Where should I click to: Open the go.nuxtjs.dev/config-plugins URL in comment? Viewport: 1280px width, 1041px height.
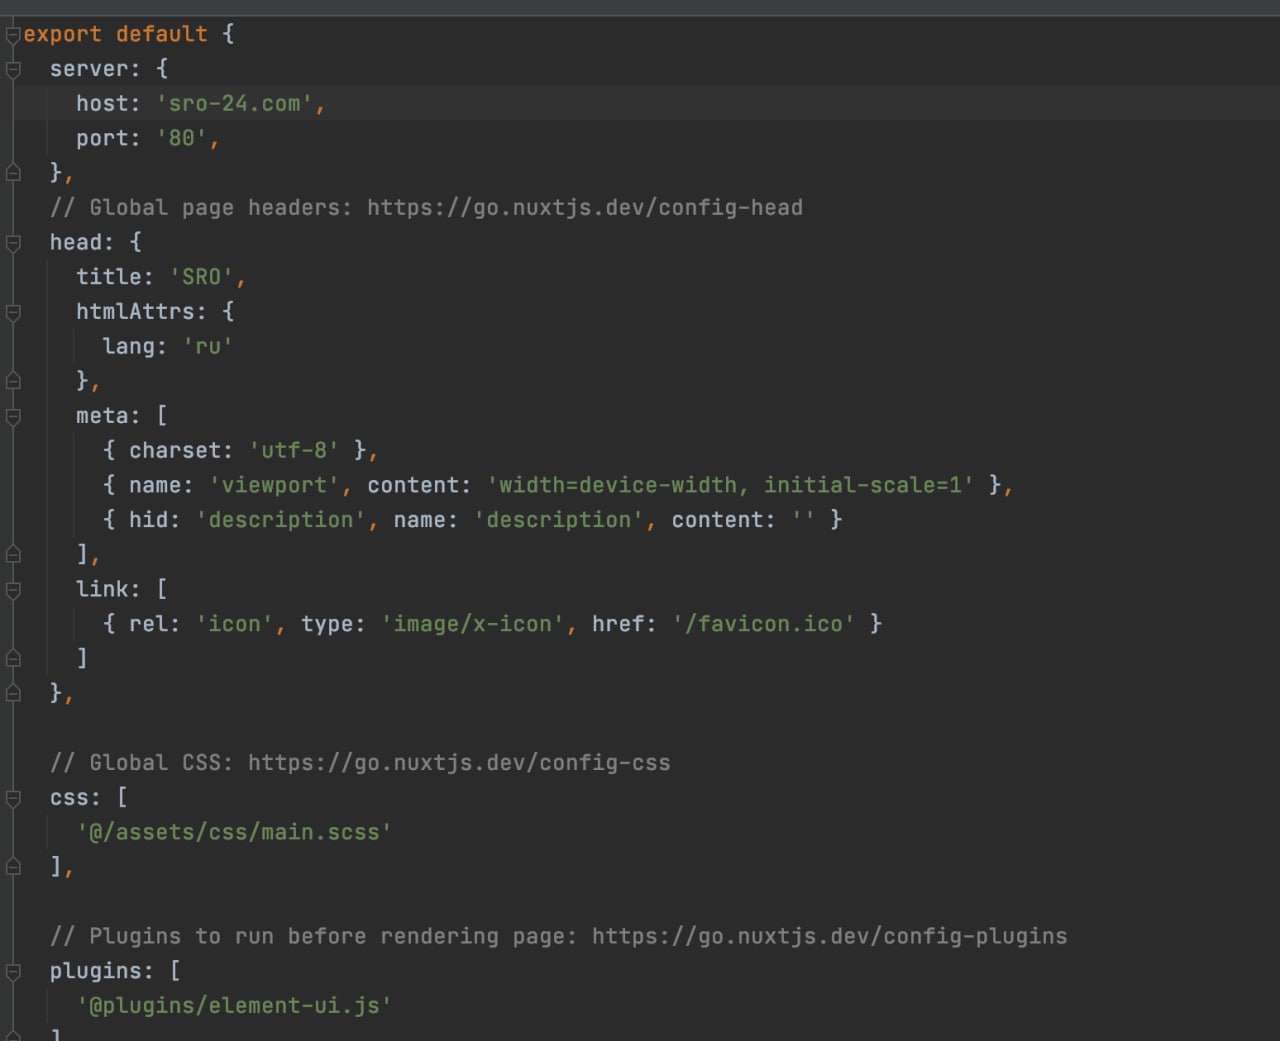point(829,937)
